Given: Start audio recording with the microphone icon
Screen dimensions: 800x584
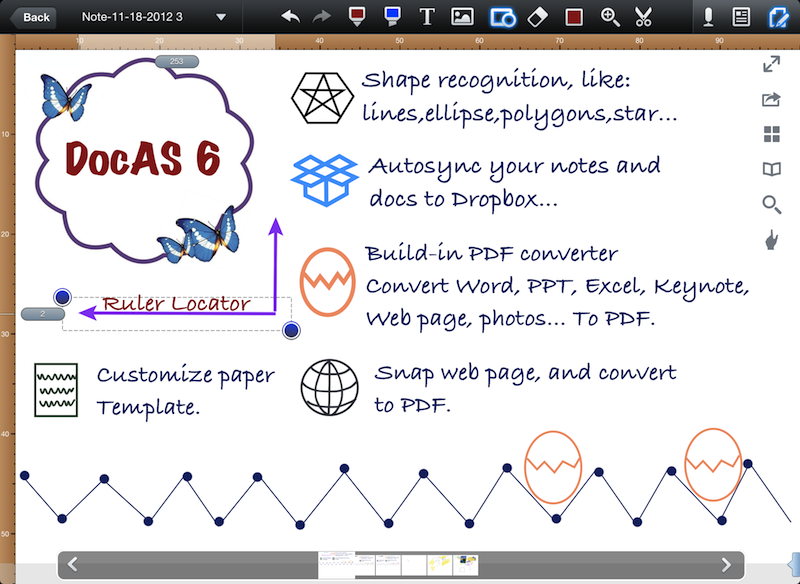Looking at the screenshot, I should (x=708, y=17).
